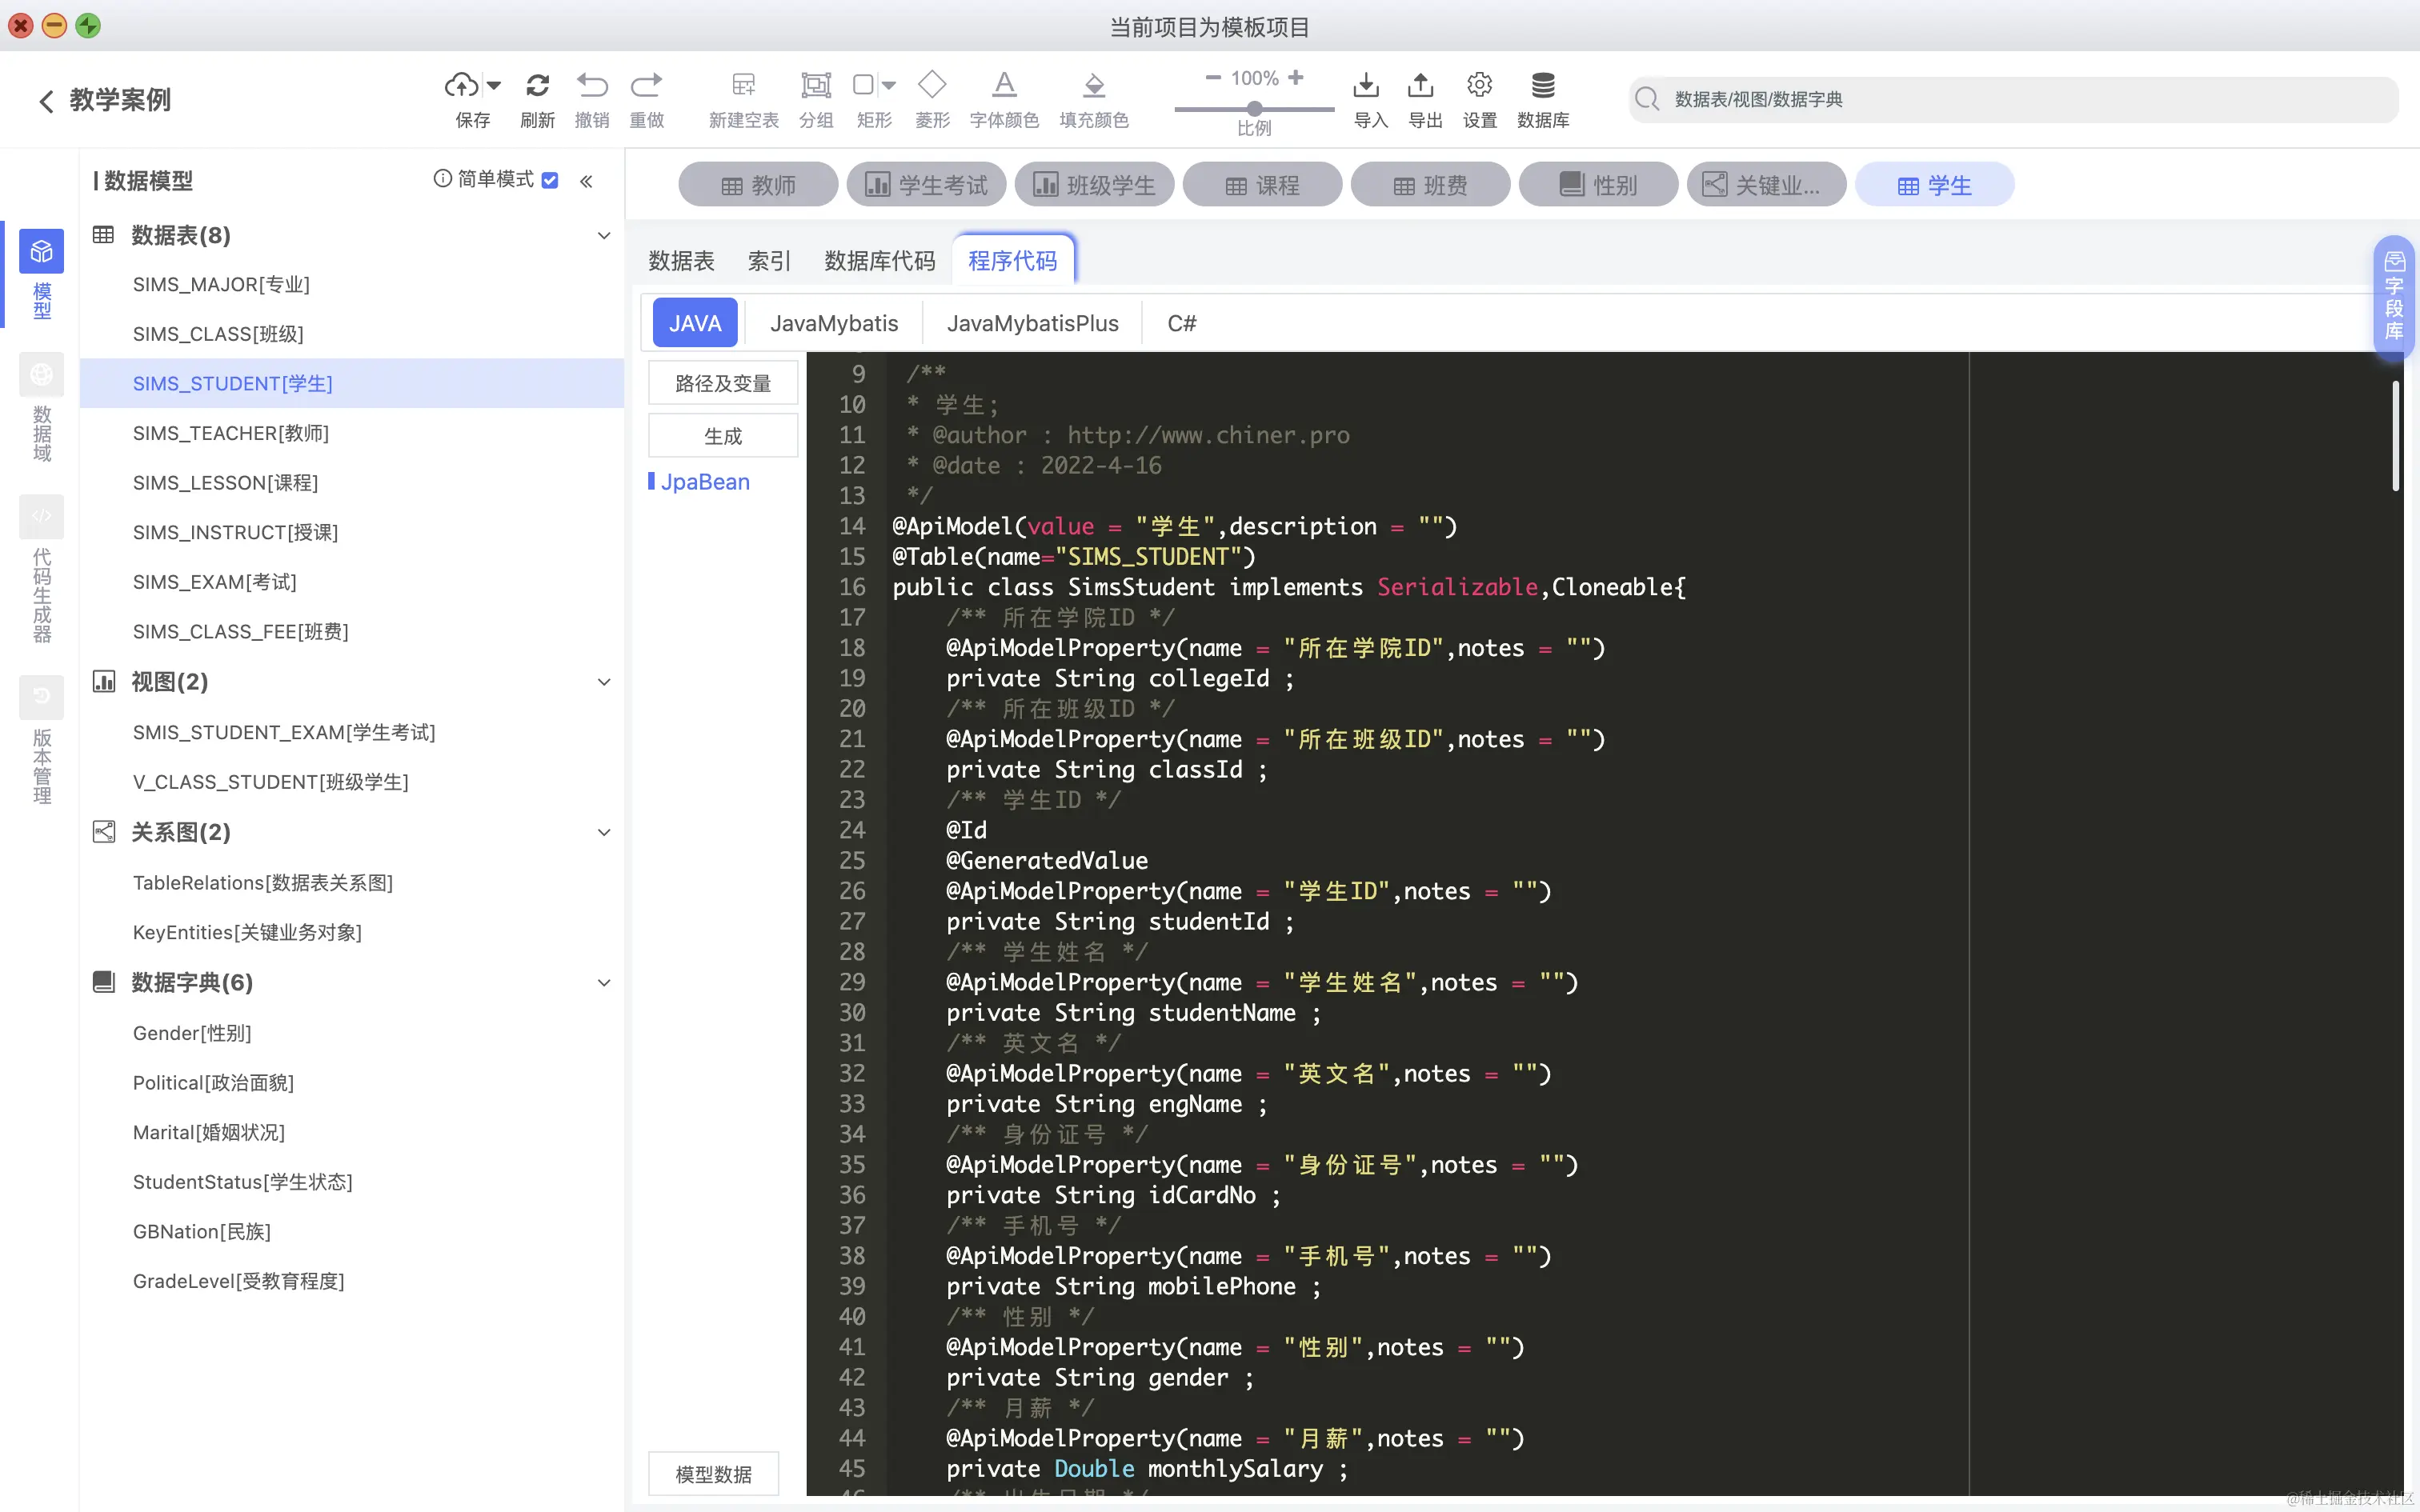Viewport: 2420px width, 1512px height.
Task: Open the dropdown arrow beside Save
Action: (493, 85)
